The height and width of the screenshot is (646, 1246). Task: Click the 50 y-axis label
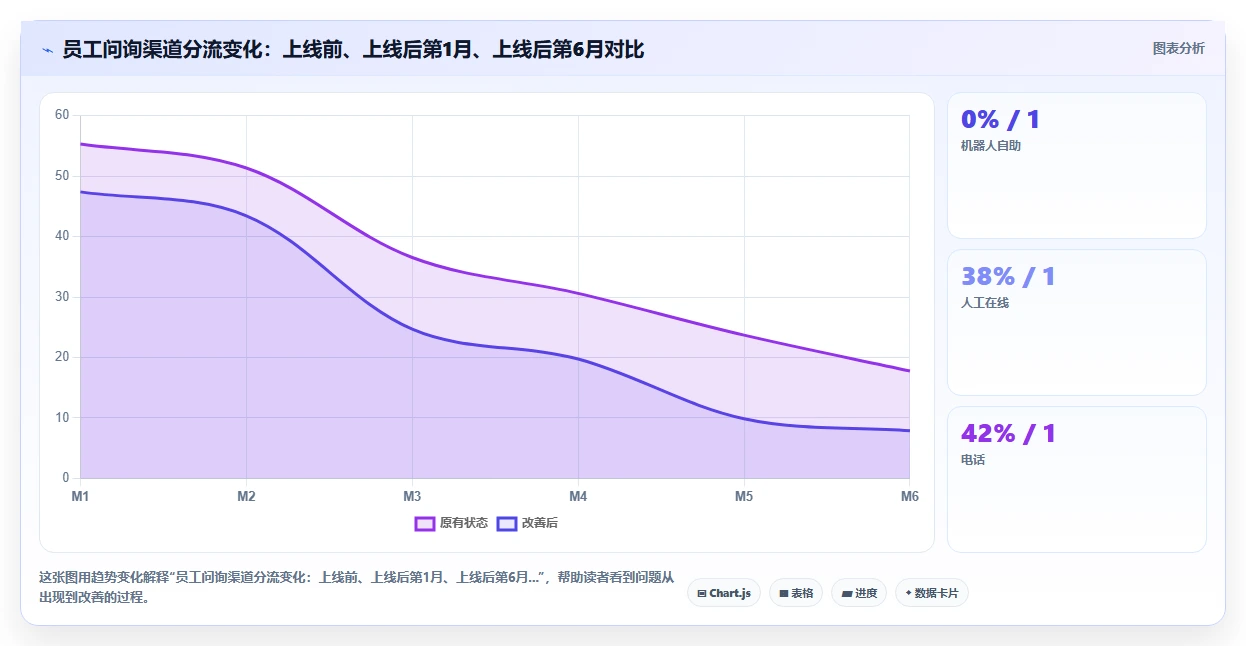coord(62,176)
